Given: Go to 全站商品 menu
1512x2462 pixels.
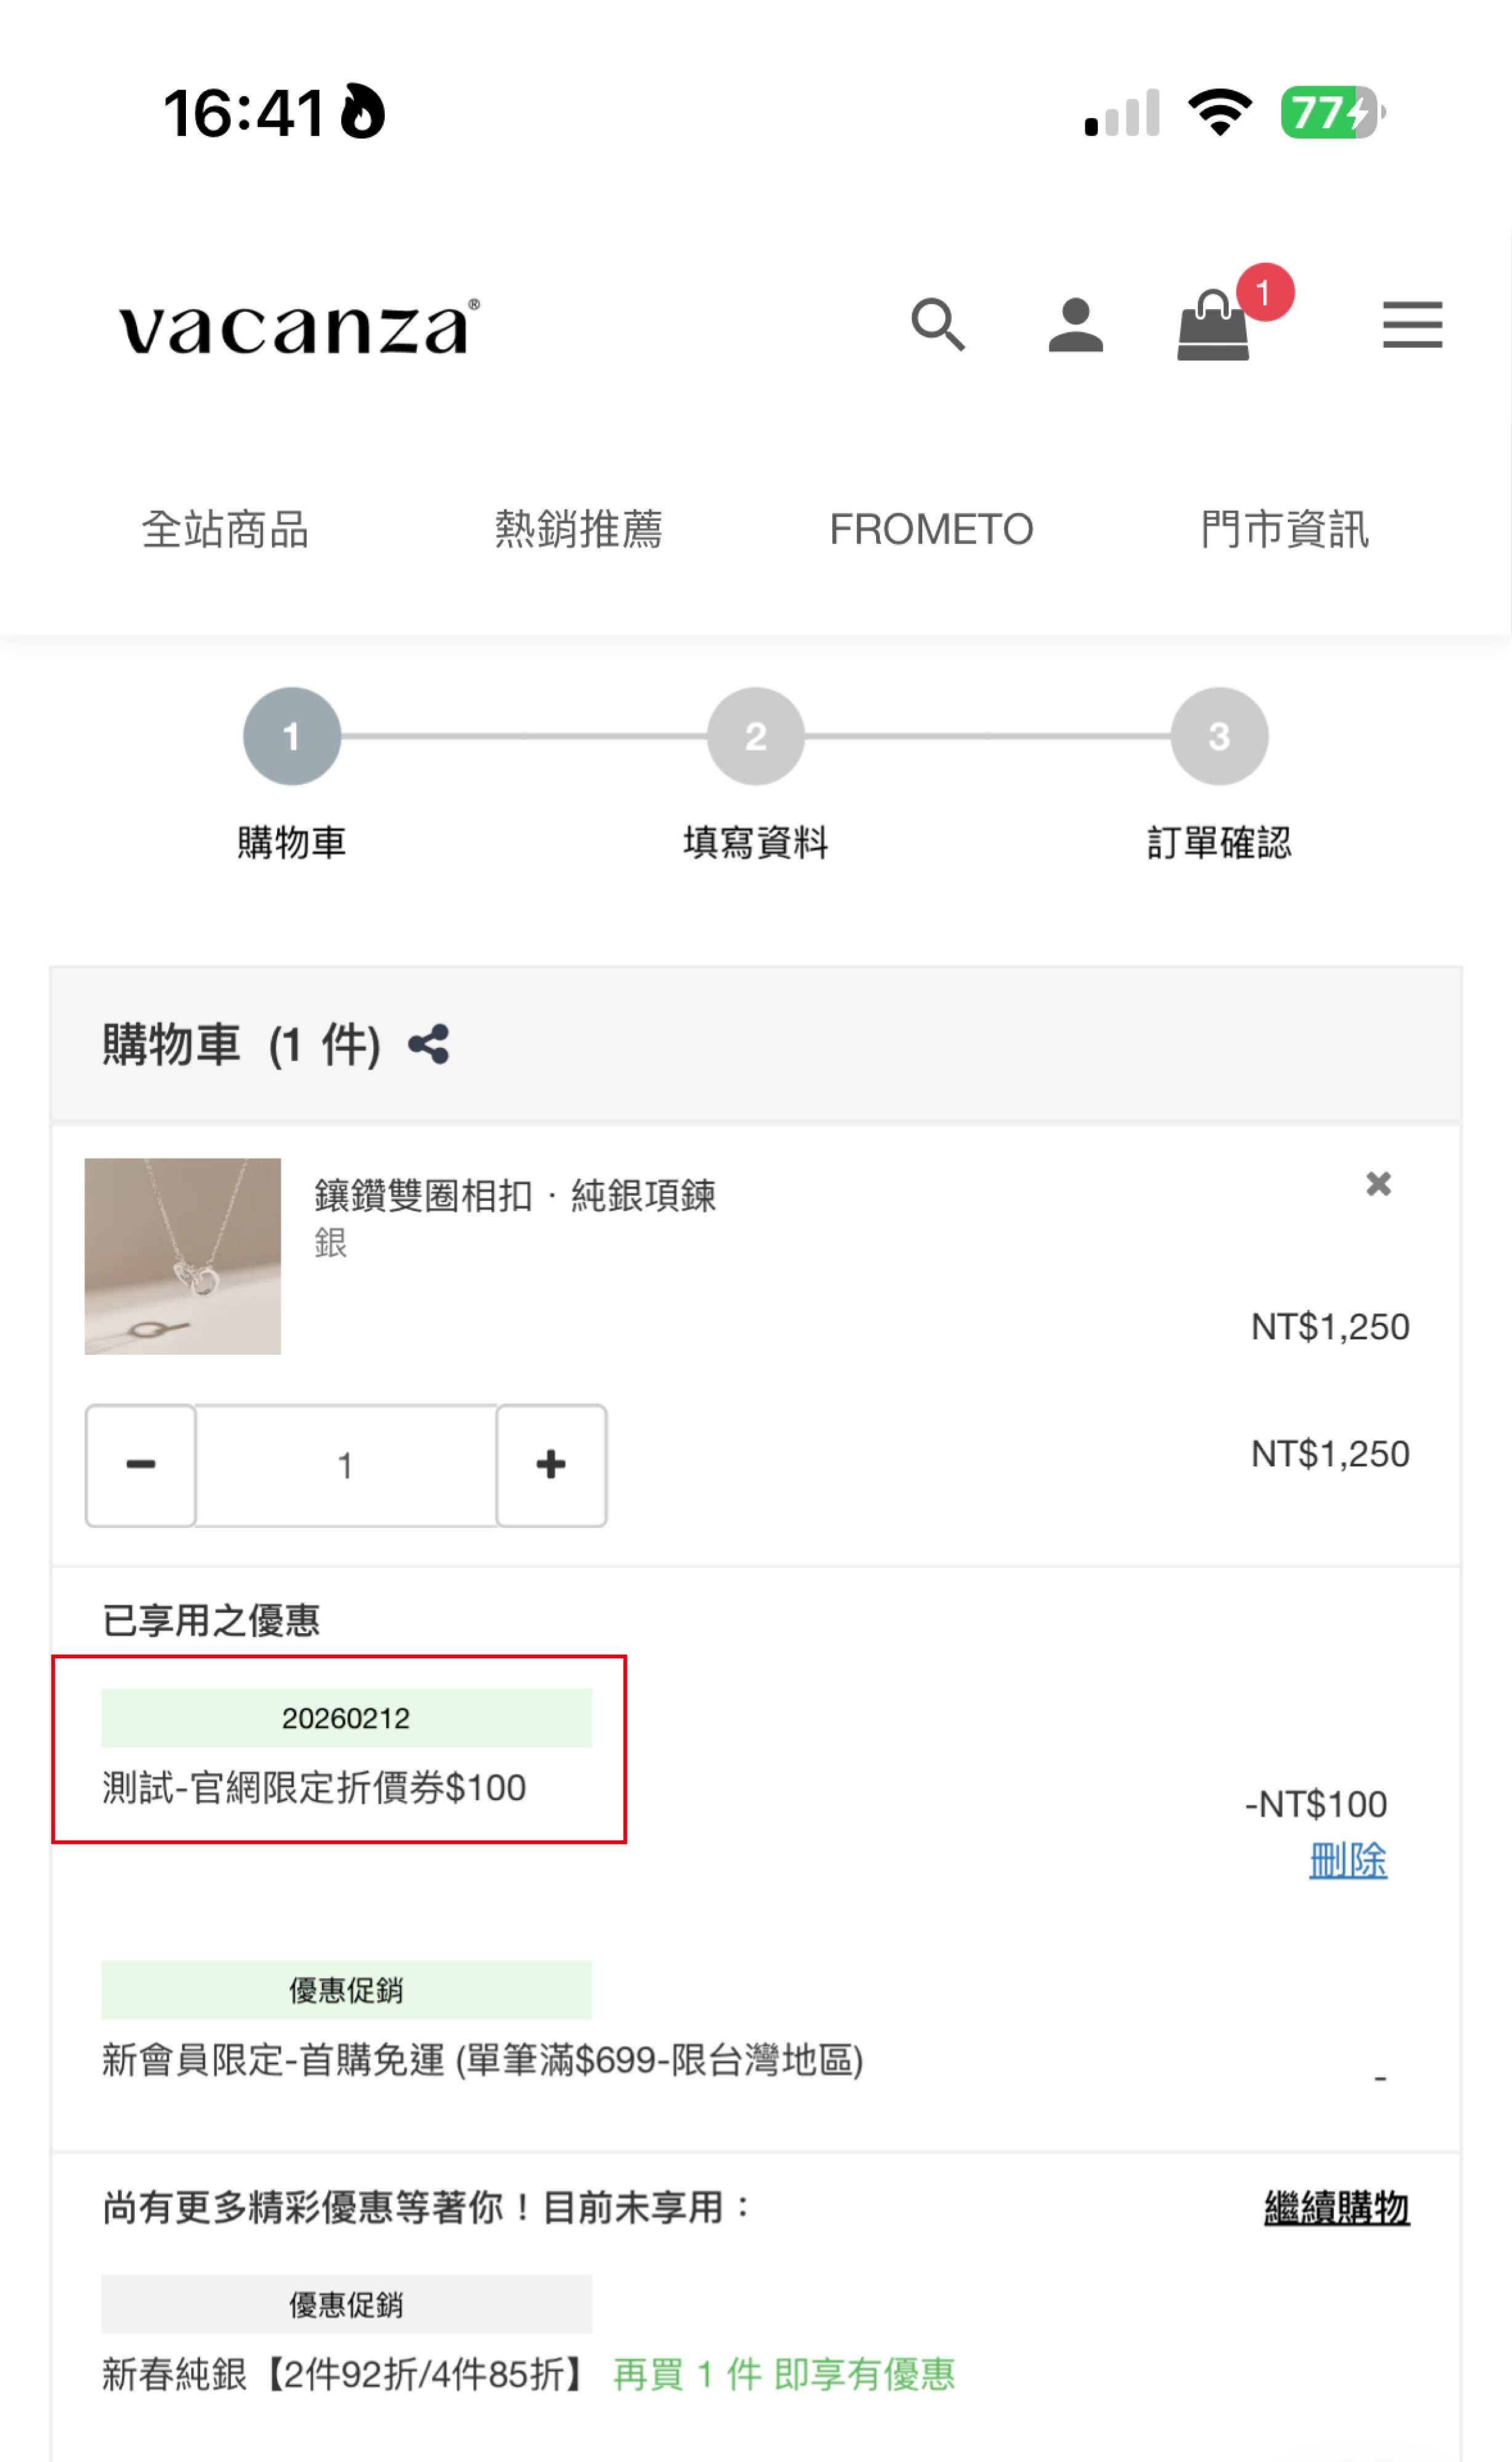Looking at the screenshot, I should tap(225, 529).
